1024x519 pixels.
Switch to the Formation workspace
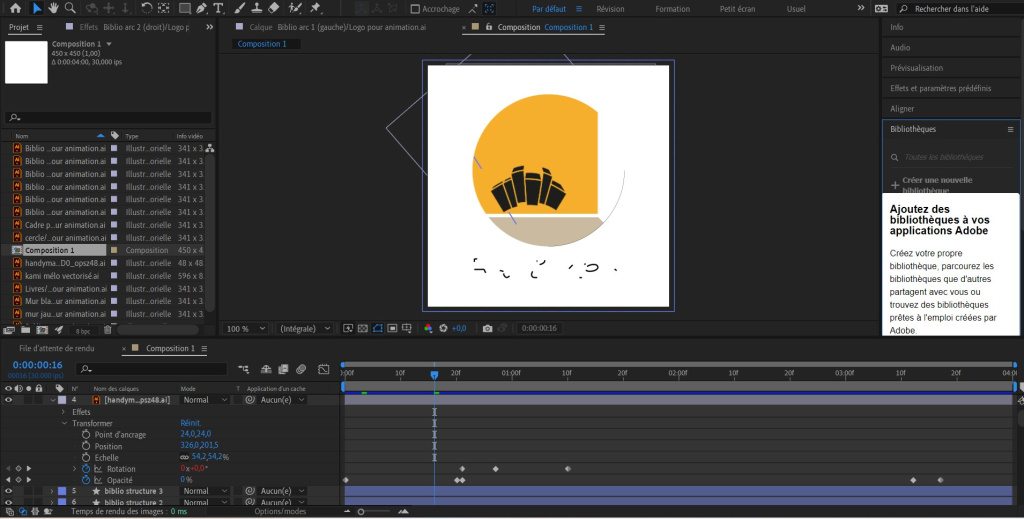pos(673,9)
